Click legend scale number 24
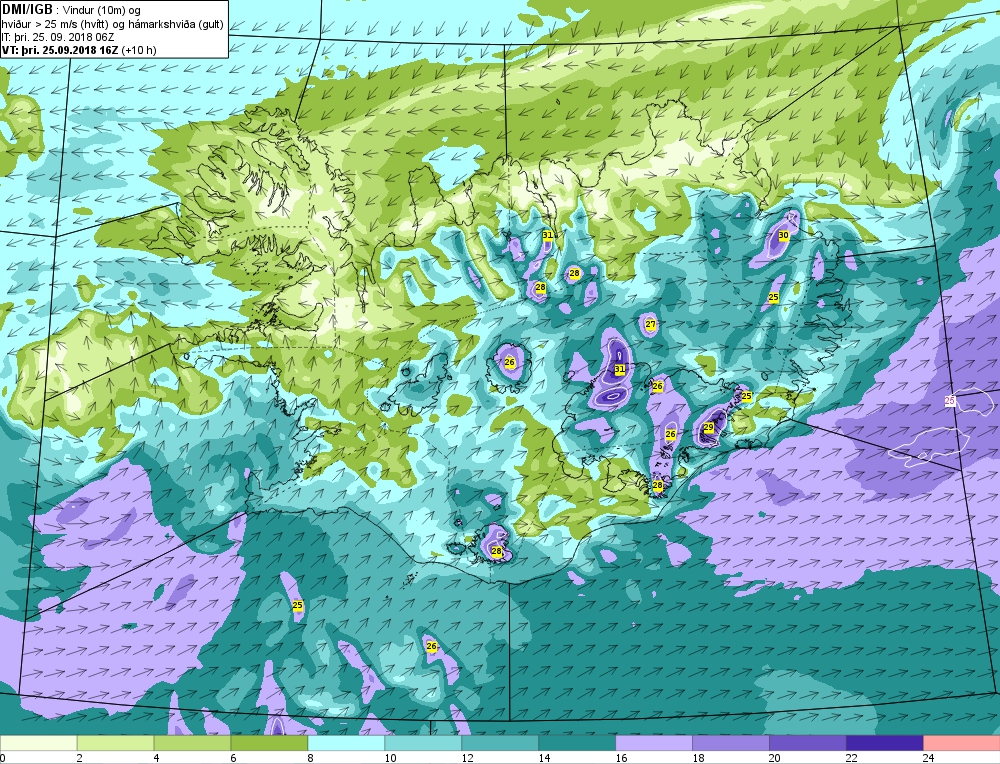This screenshot has height=764, width=1000. point(929,758)
